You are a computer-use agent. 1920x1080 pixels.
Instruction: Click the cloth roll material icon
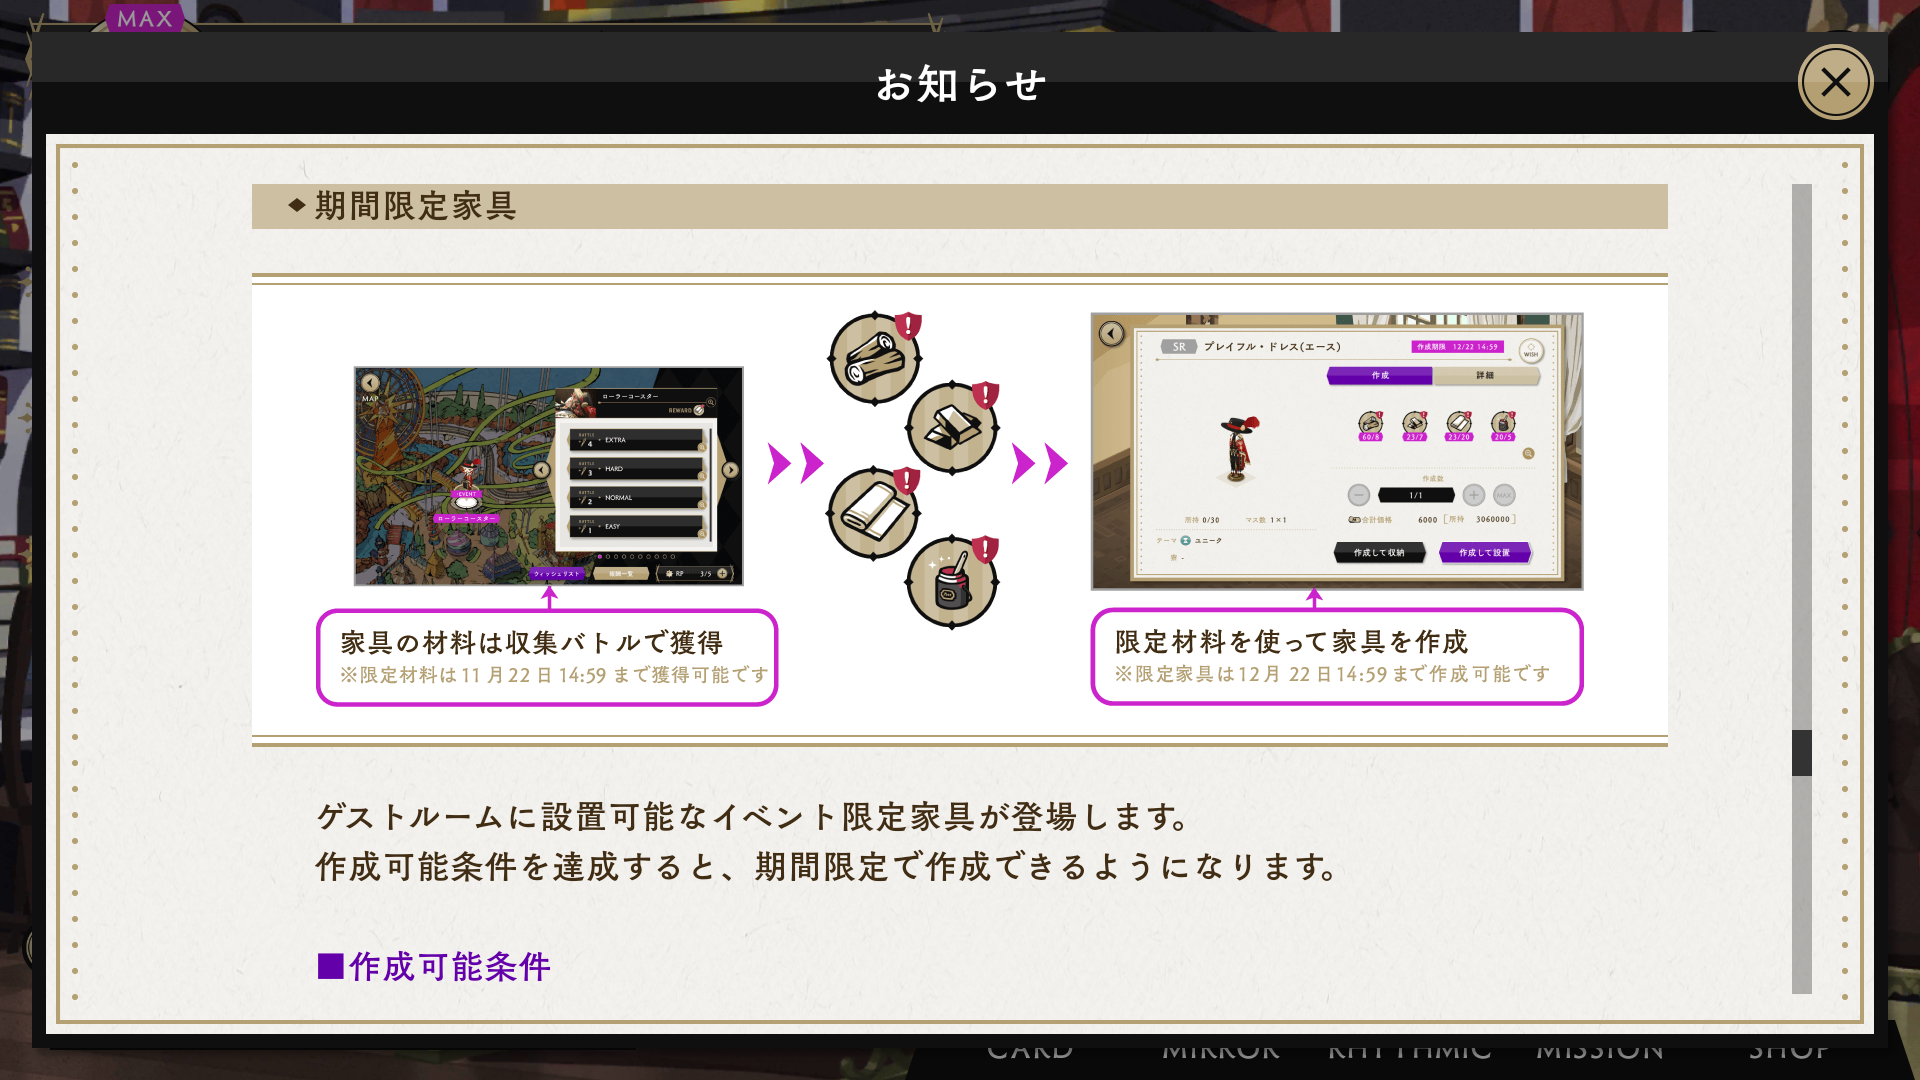(x=873, y=513)
